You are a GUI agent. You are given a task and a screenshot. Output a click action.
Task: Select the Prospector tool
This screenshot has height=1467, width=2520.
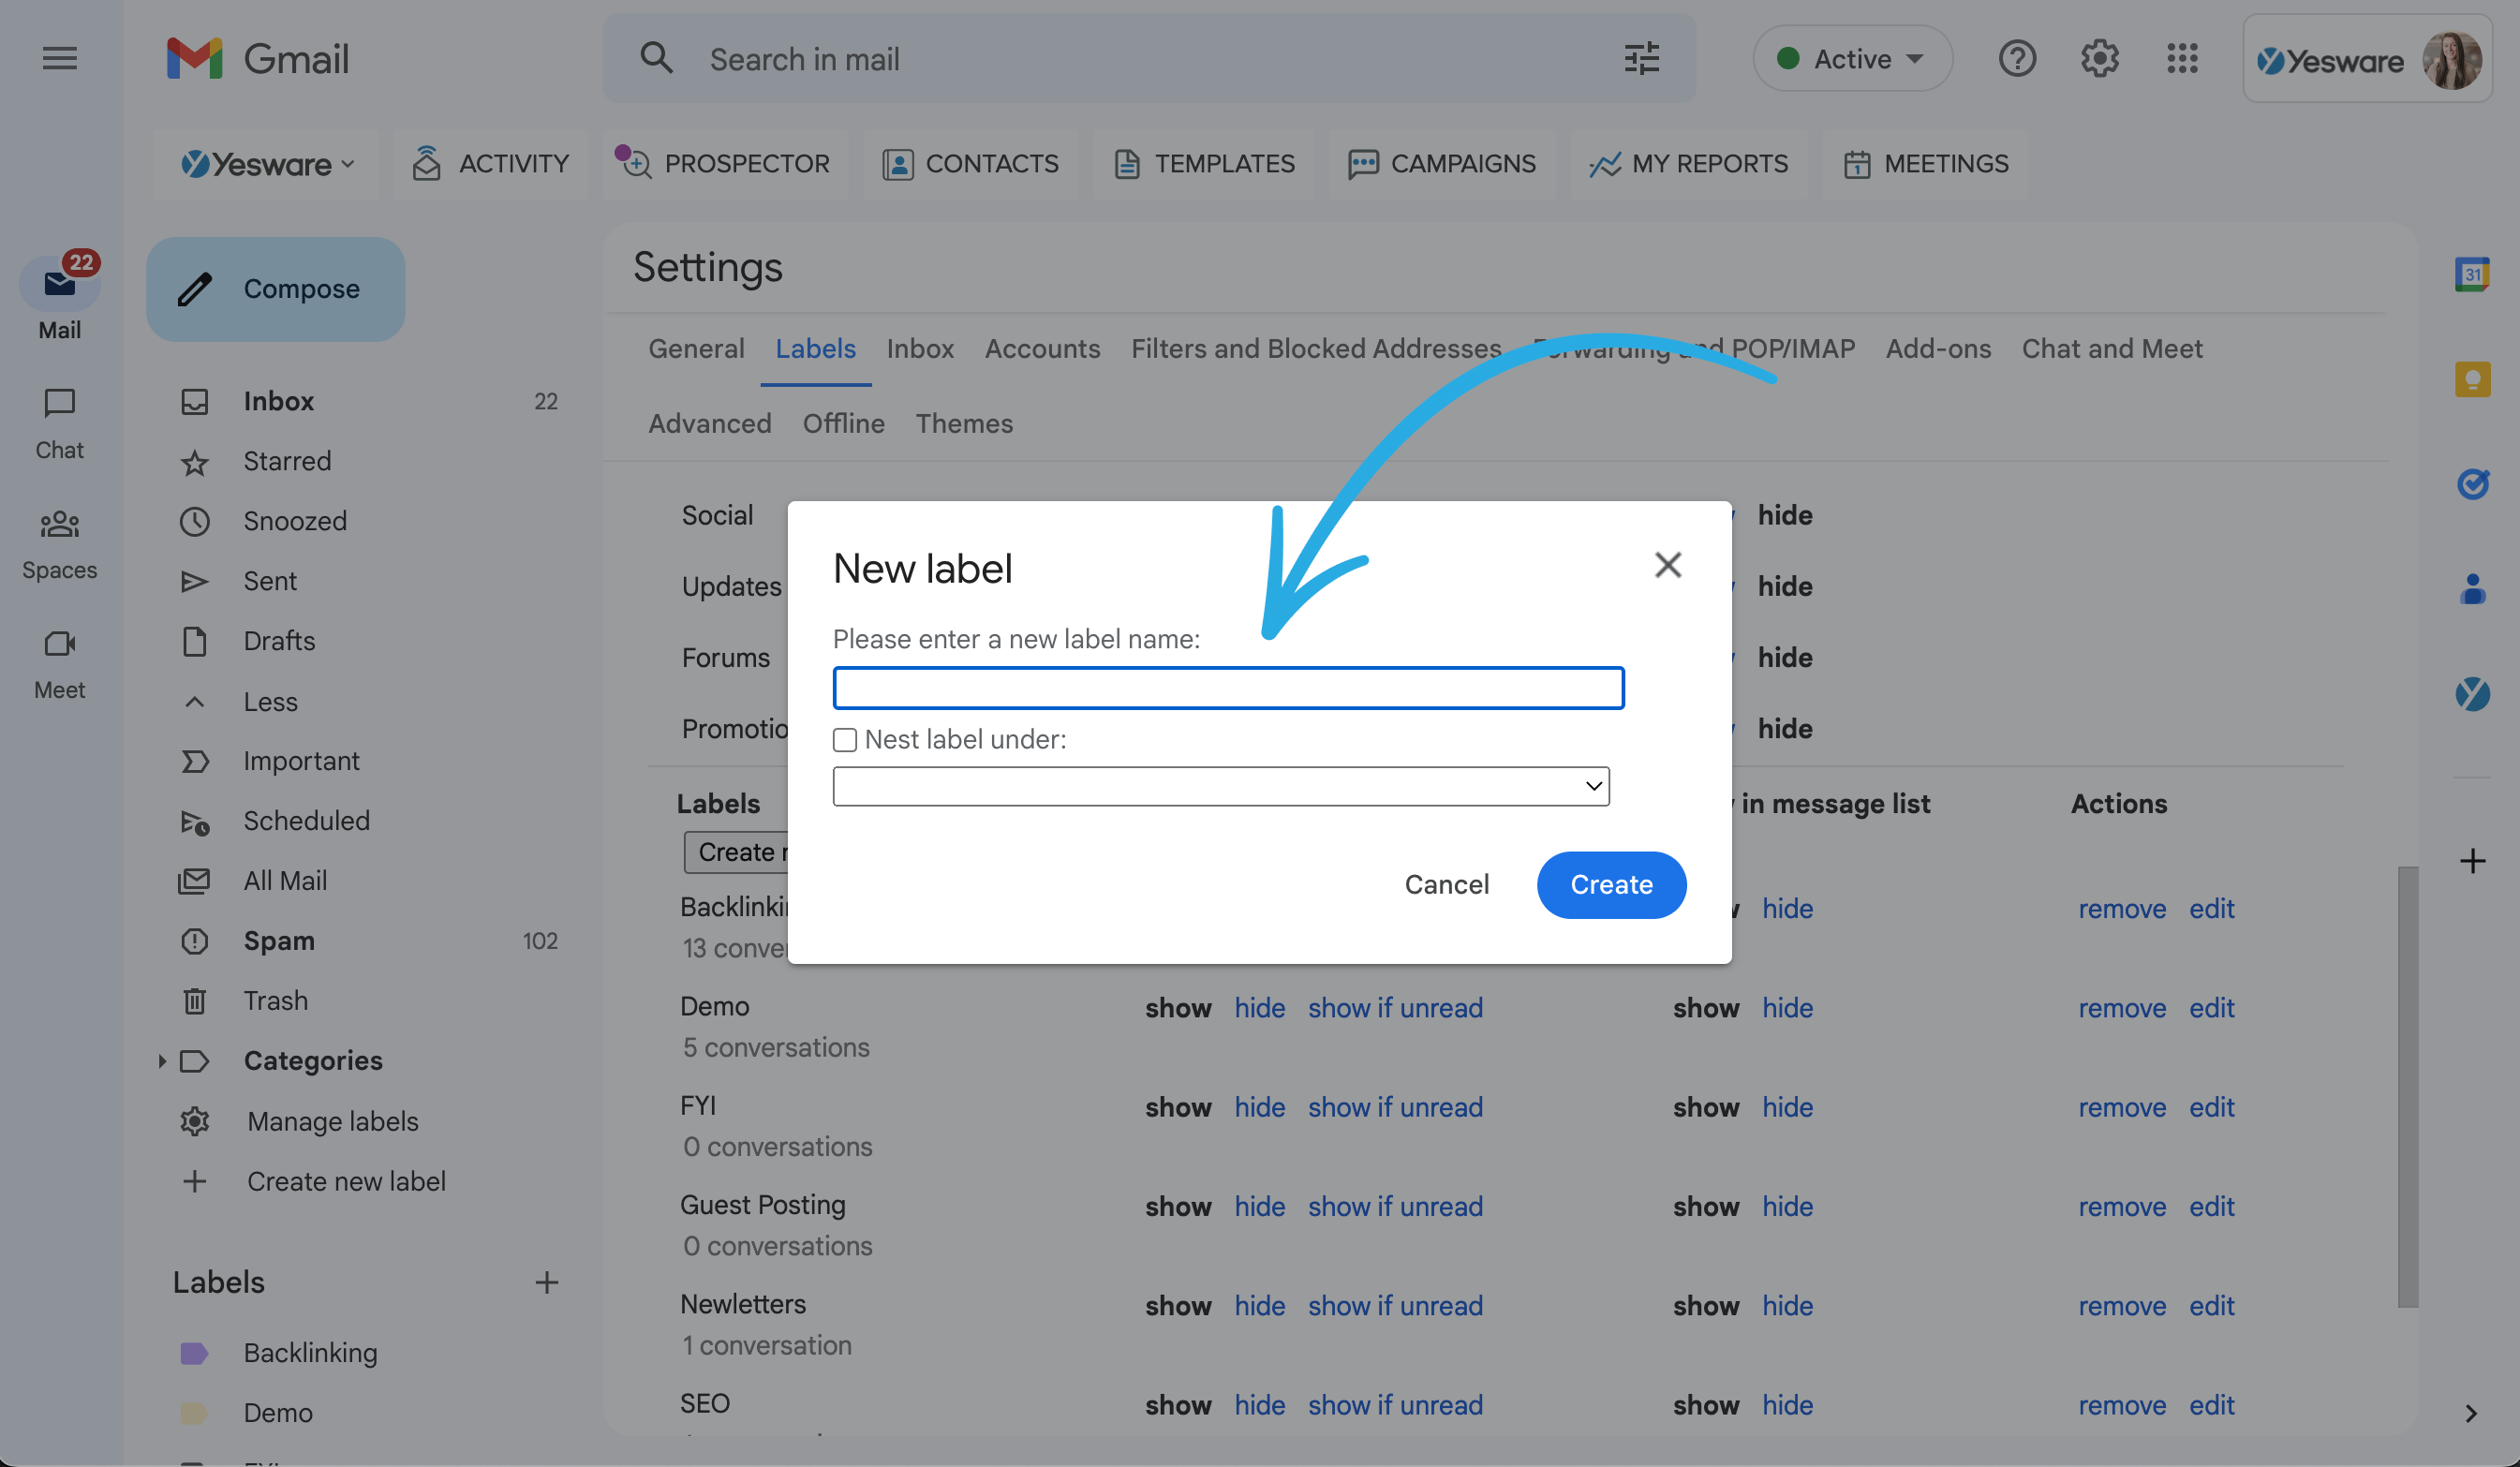[x=724, y=163]
